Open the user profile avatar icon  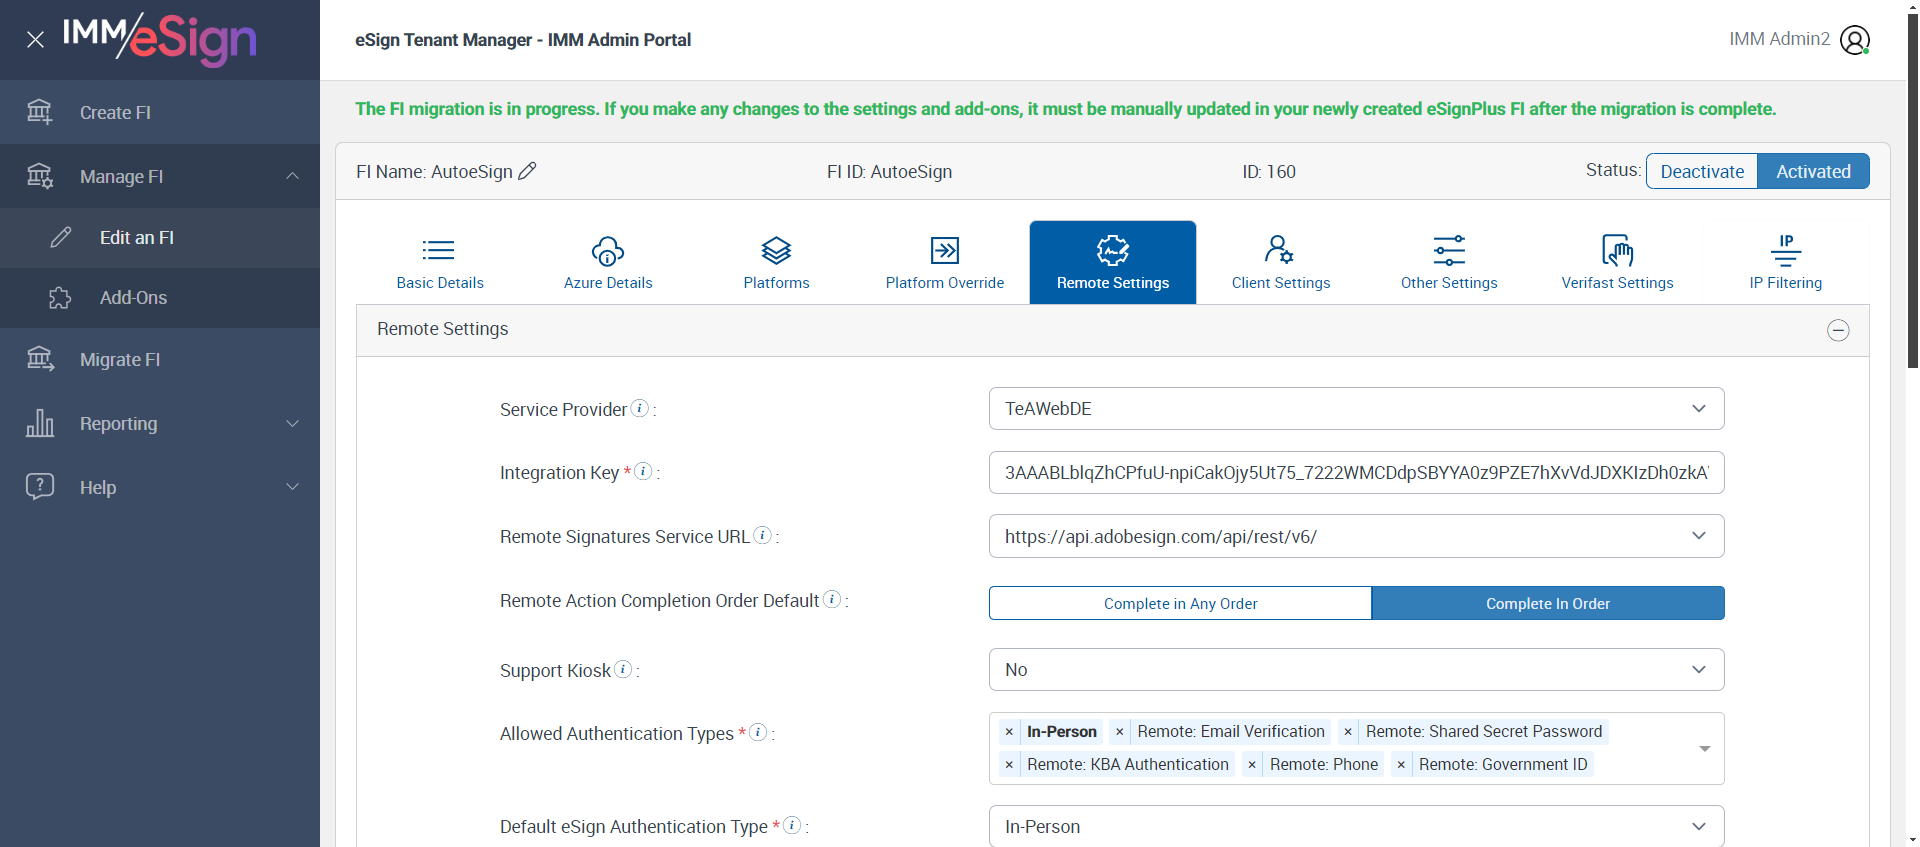click(x=1854, y=40)
